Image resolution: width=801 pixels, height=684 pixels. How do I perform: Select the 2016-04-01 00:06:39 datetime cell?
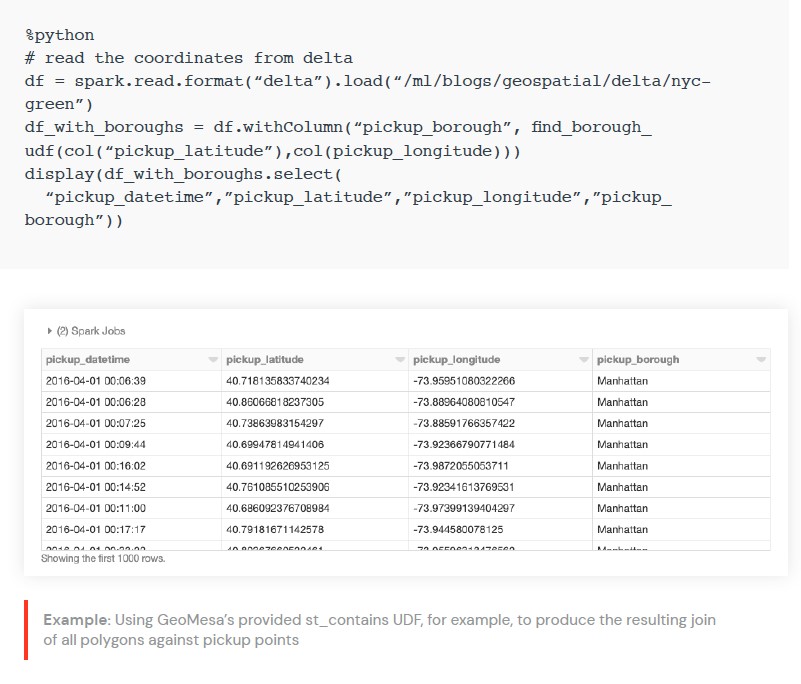pyautogui.click(x=96, y=381)
